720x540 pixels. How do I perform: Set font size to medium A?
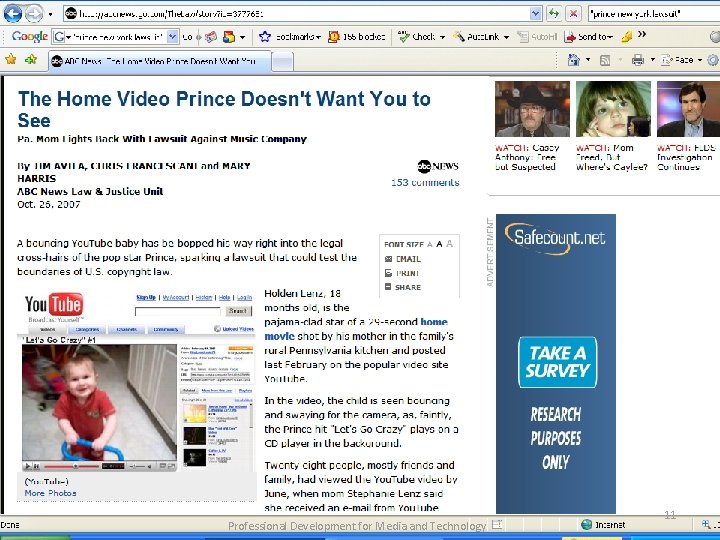pos(439,244)
